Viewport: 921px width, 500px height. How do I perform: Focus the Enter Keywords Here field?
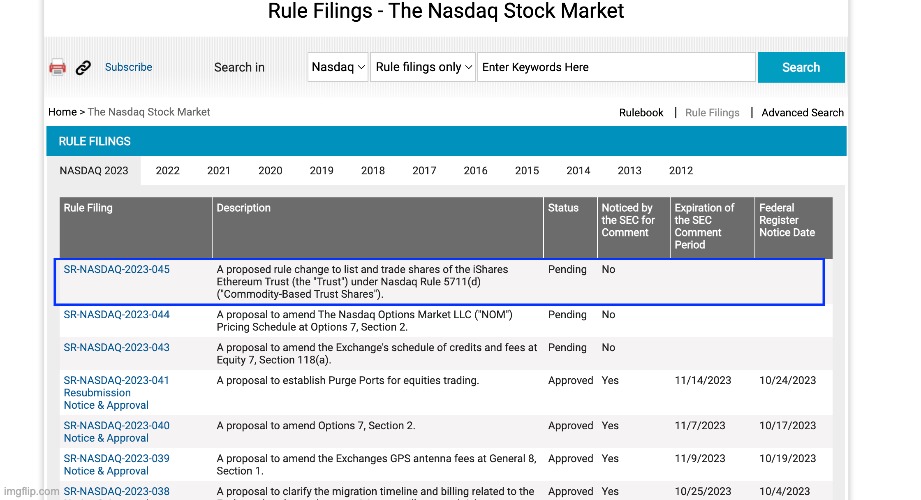point(616,67)
